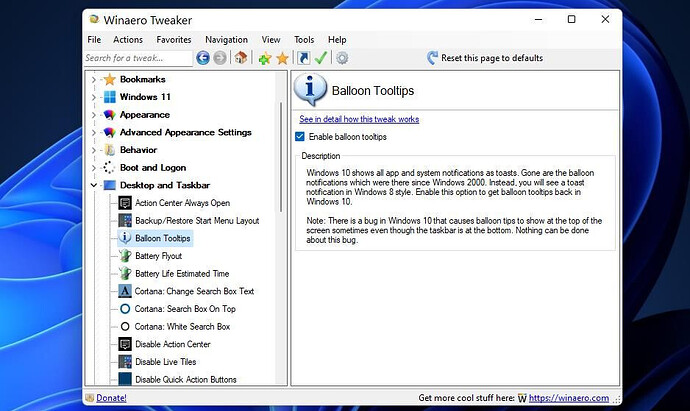
Task: Select Battery Flyout tweak in tree
Action: pyautogui.click(x=158, y=256)
